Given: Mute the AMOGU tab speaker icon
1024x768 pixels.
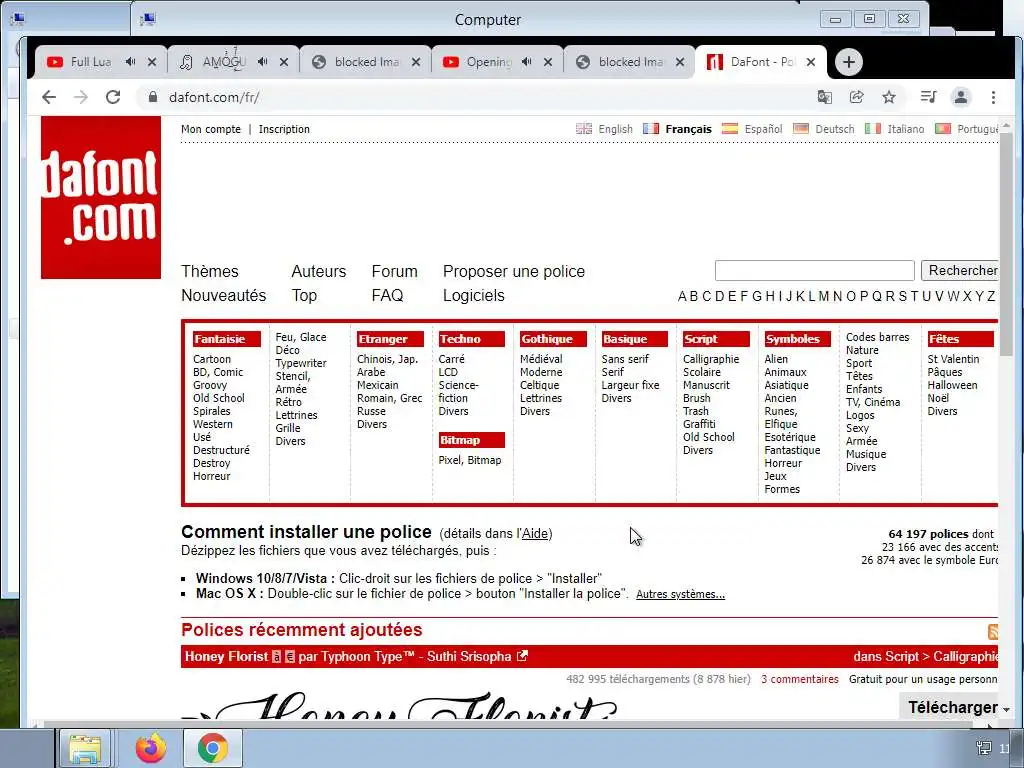Looking at the screenshot, I should pyautogui.click(x=263, y=61).
